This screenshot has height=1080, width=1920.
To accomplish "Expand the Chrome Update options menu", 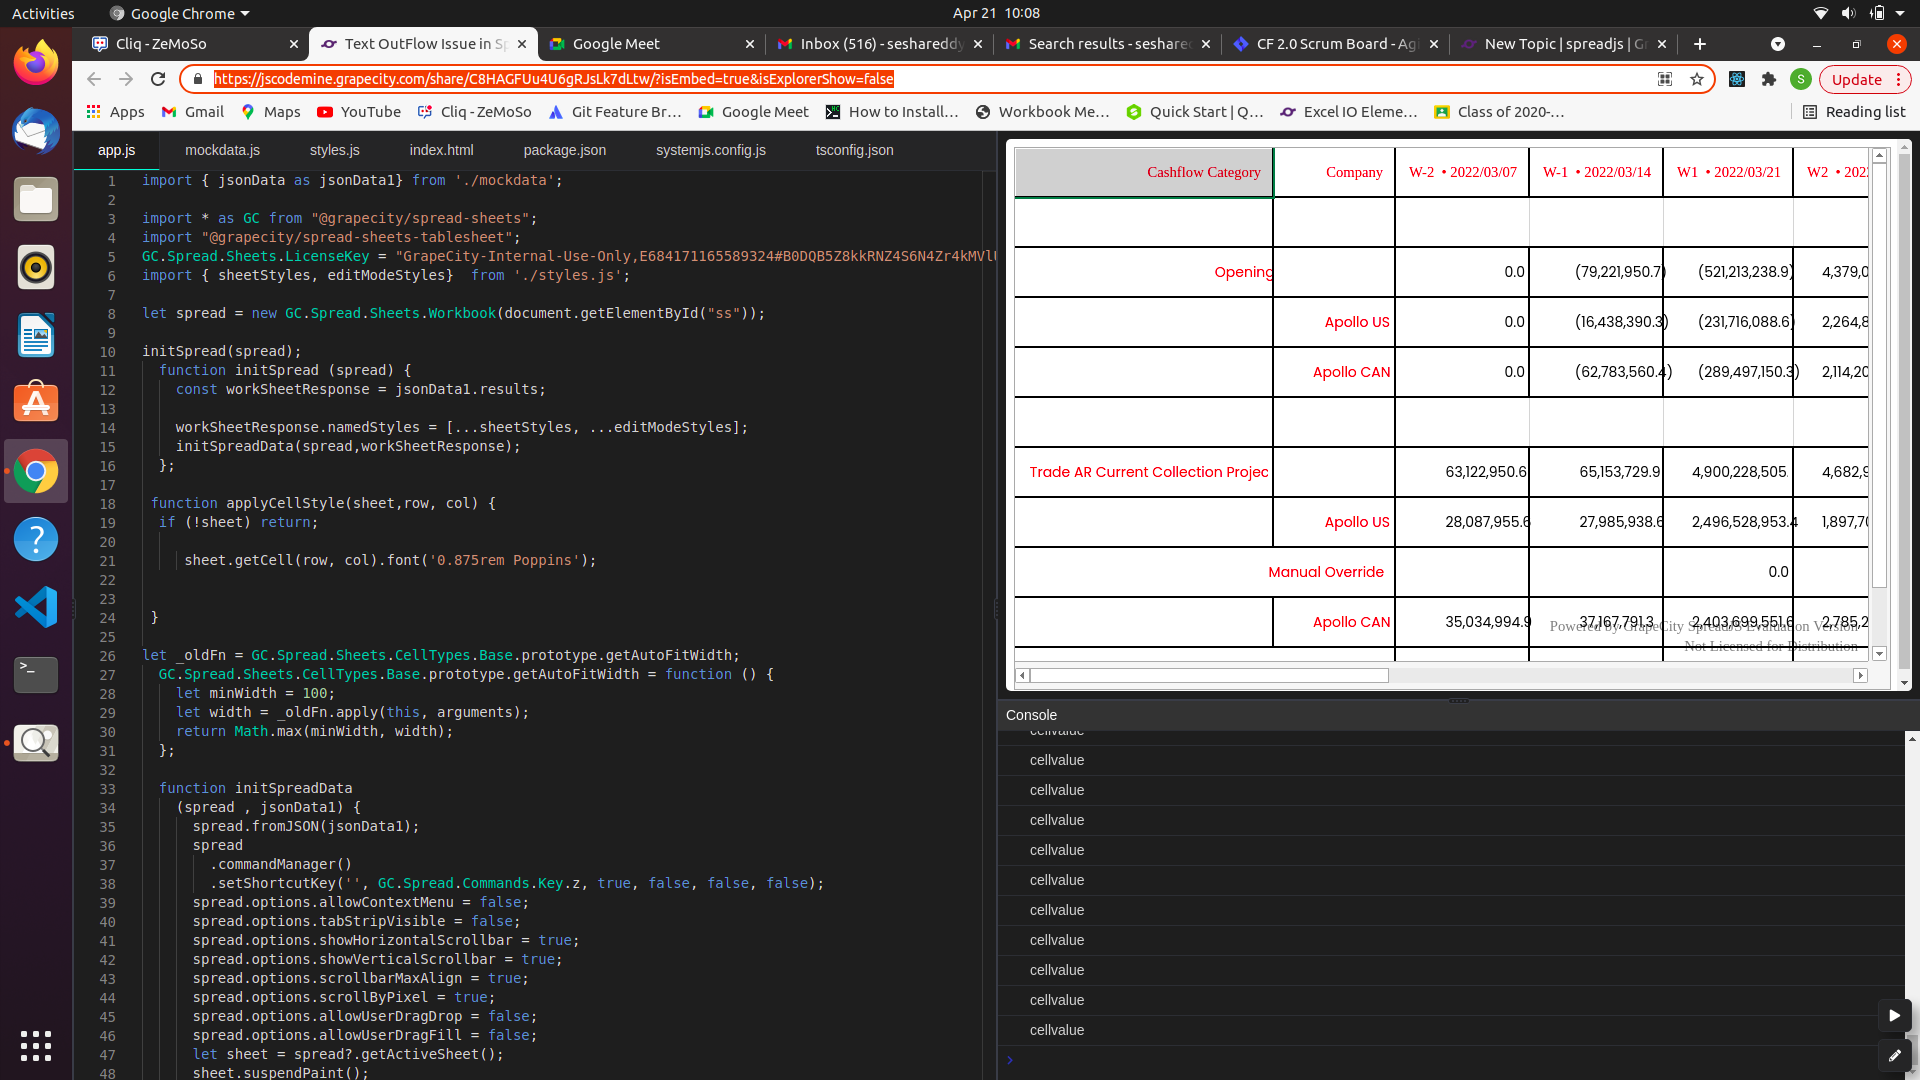I will pyautogui.click(x=1898, y=80).
